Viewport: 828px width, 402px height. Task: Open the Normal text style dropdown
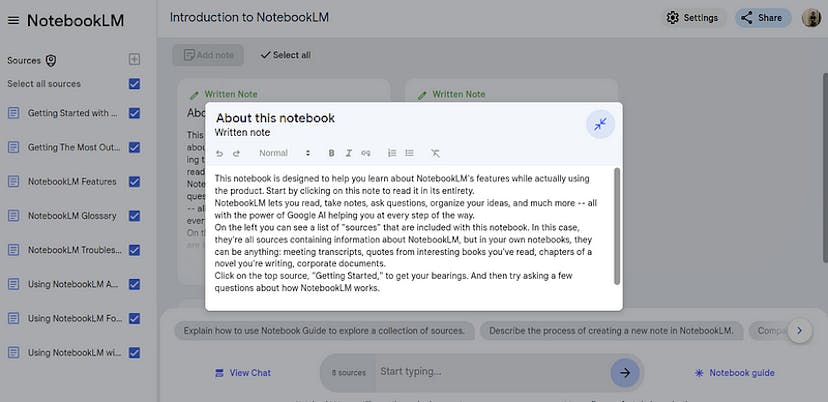pyautogui.click(x=285, y=153)
